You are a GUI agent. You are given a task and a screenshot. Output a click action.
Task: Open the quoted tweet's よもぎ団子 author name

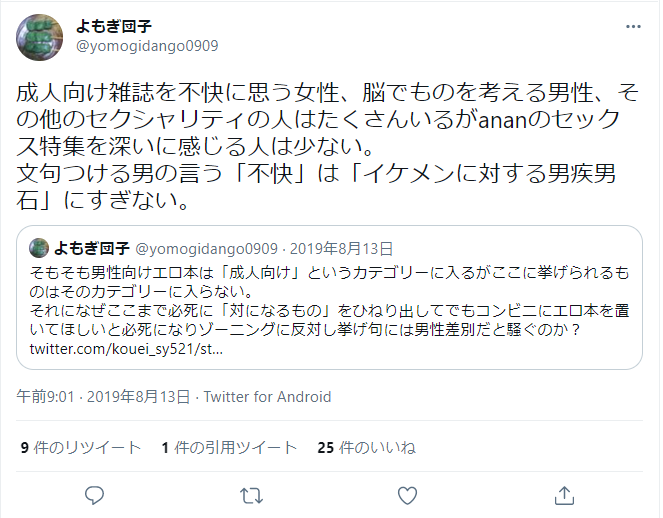pos(92,248)
